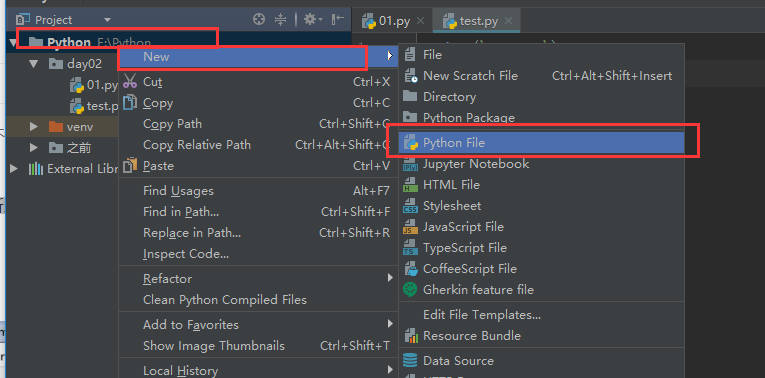
Task: Hide the Project tool window icon
Action: coord(338,20)
